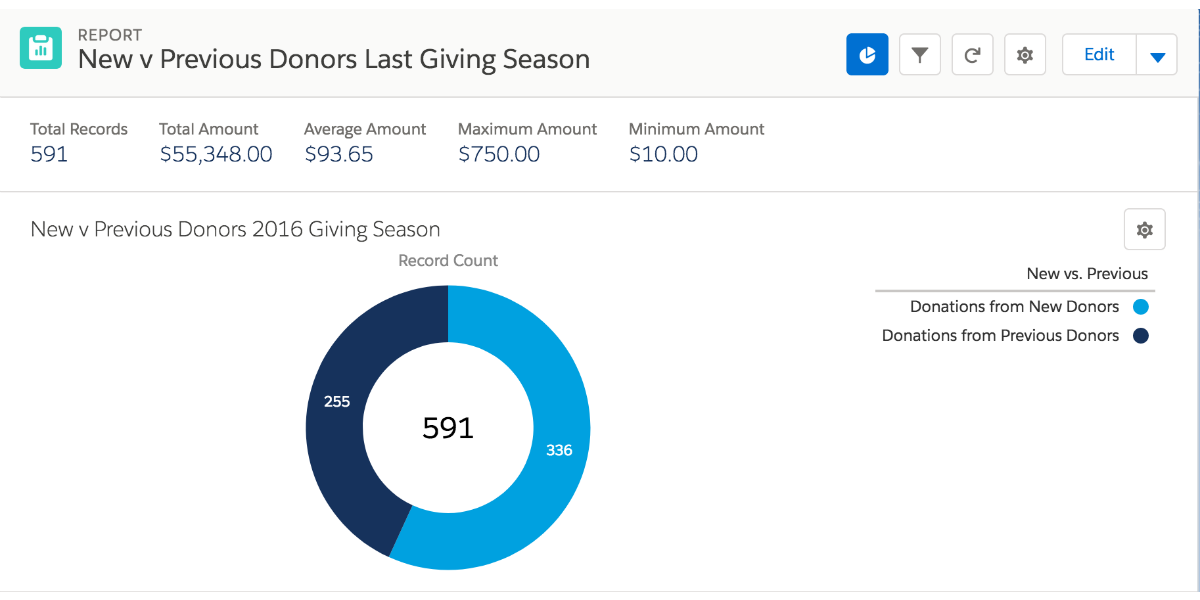The width and height of the screenshot is (1200, 600).
Task: Click the report title New v Previous Donors
Action: [332, 59]
